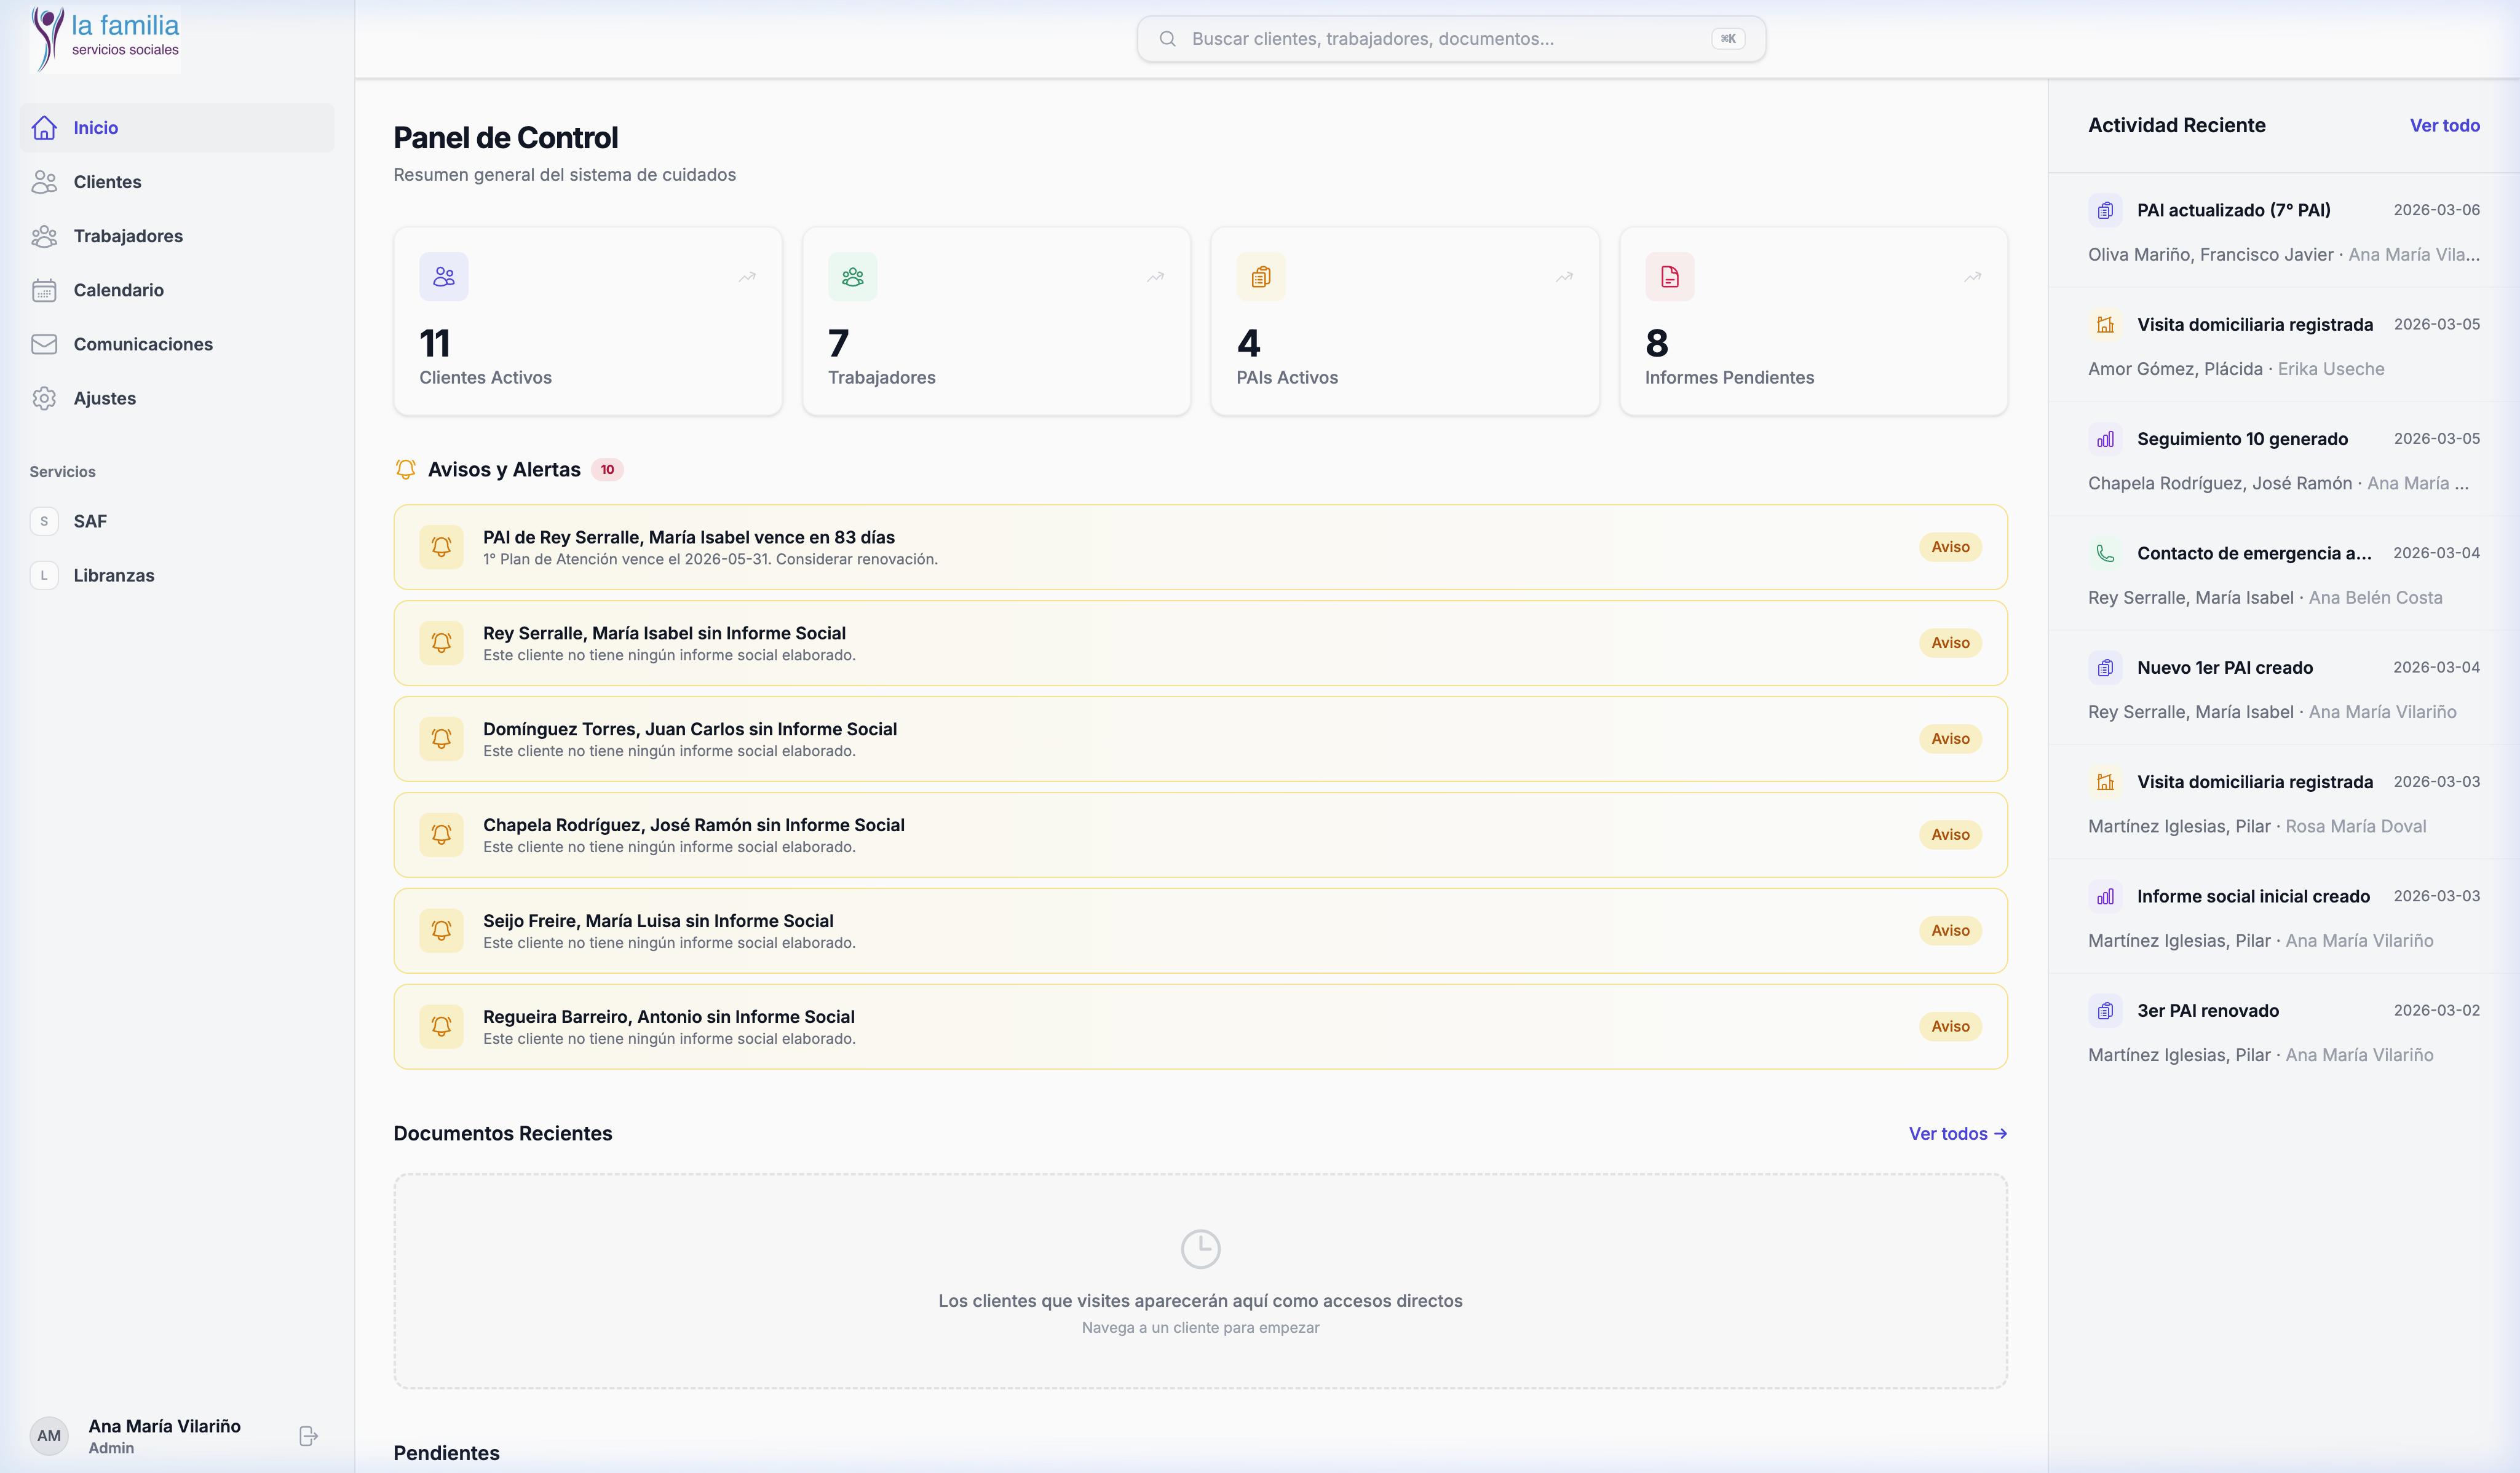Click the logout icon next to Ana María Vilariño
The height and width of the screenshot is (1473, 2520).
[308, 1436]
